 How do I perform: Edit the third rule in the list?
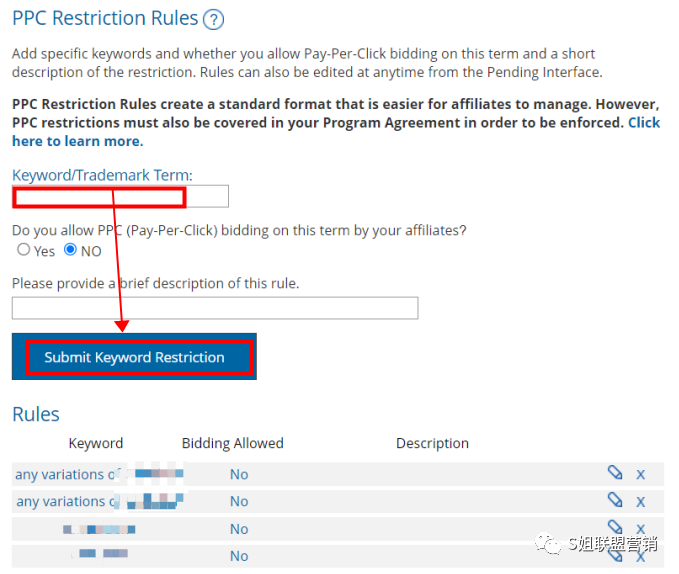[615, 527]
